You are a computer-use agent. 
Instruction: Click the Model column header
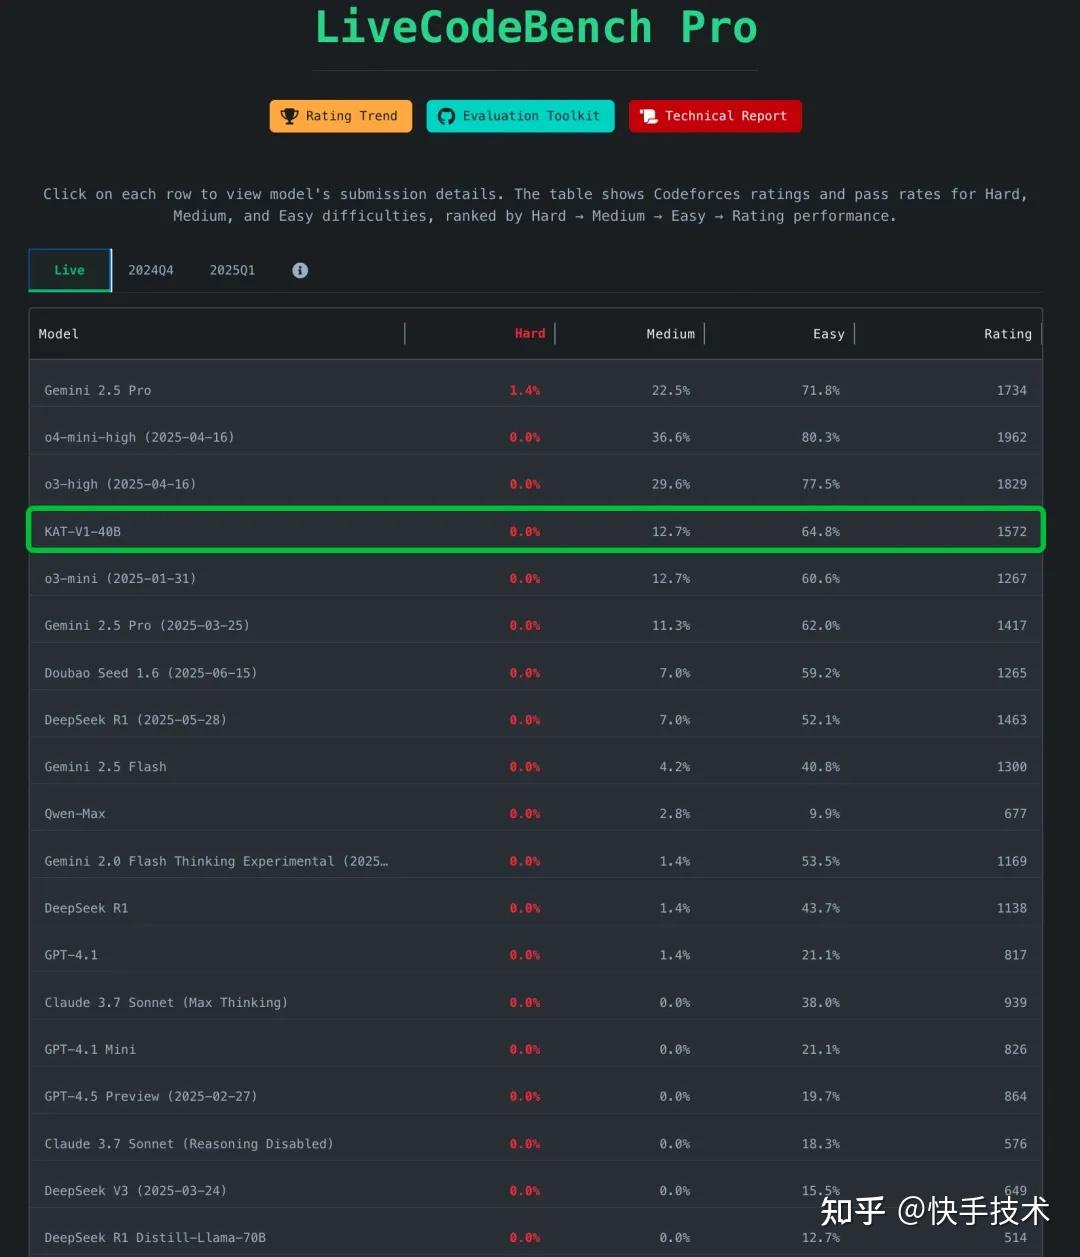point(59,334)
